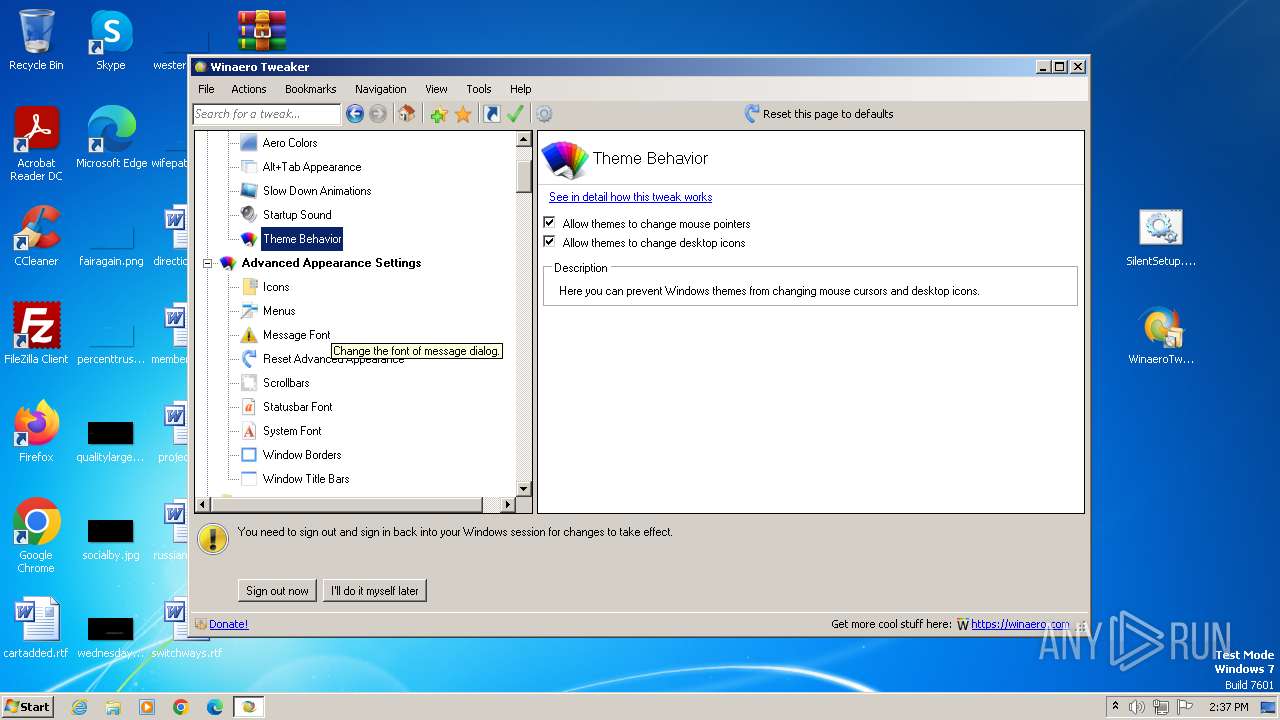1280x720 pixels.
Task: Open Internet Explorer from taskbar
Action: (x=79, y=707)
